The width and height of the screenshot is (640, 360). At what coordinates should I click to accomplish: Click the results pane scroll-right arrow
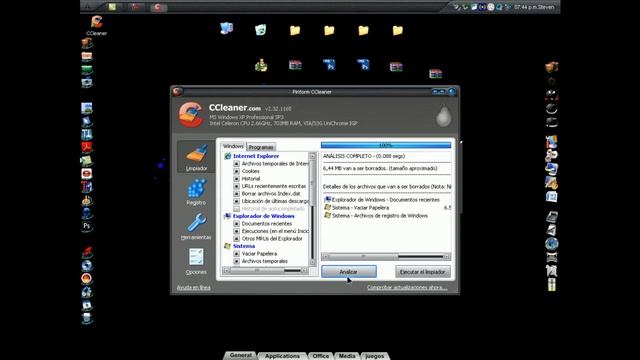447,256
